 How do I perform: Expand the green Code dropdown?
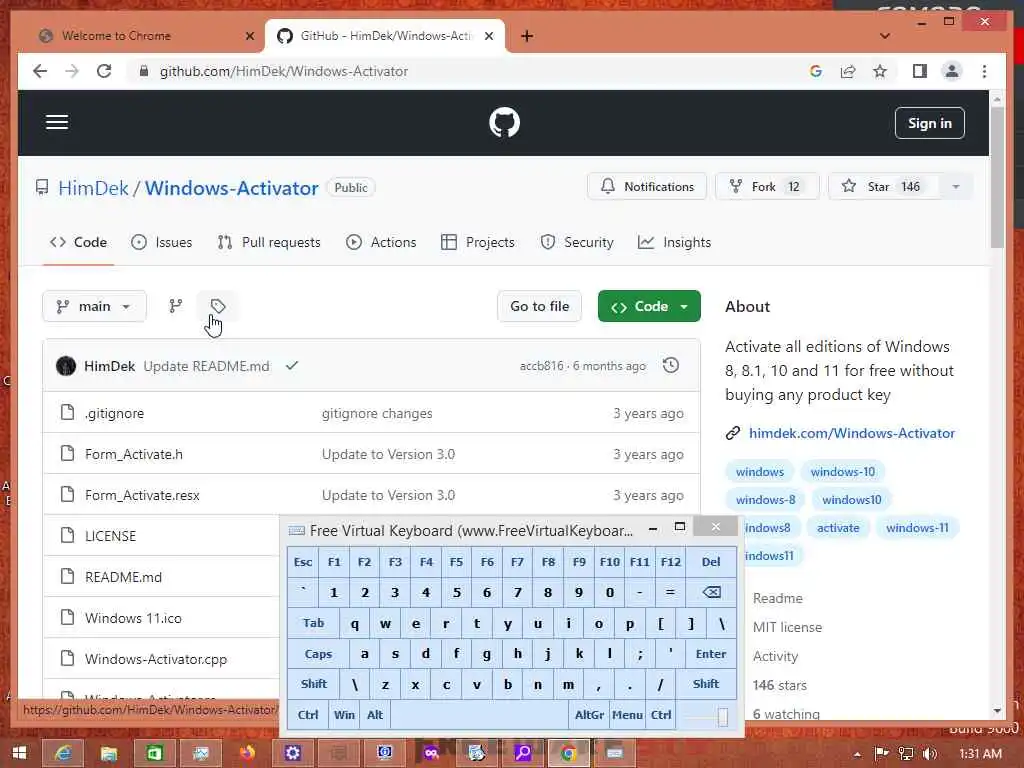click(649, 306)
